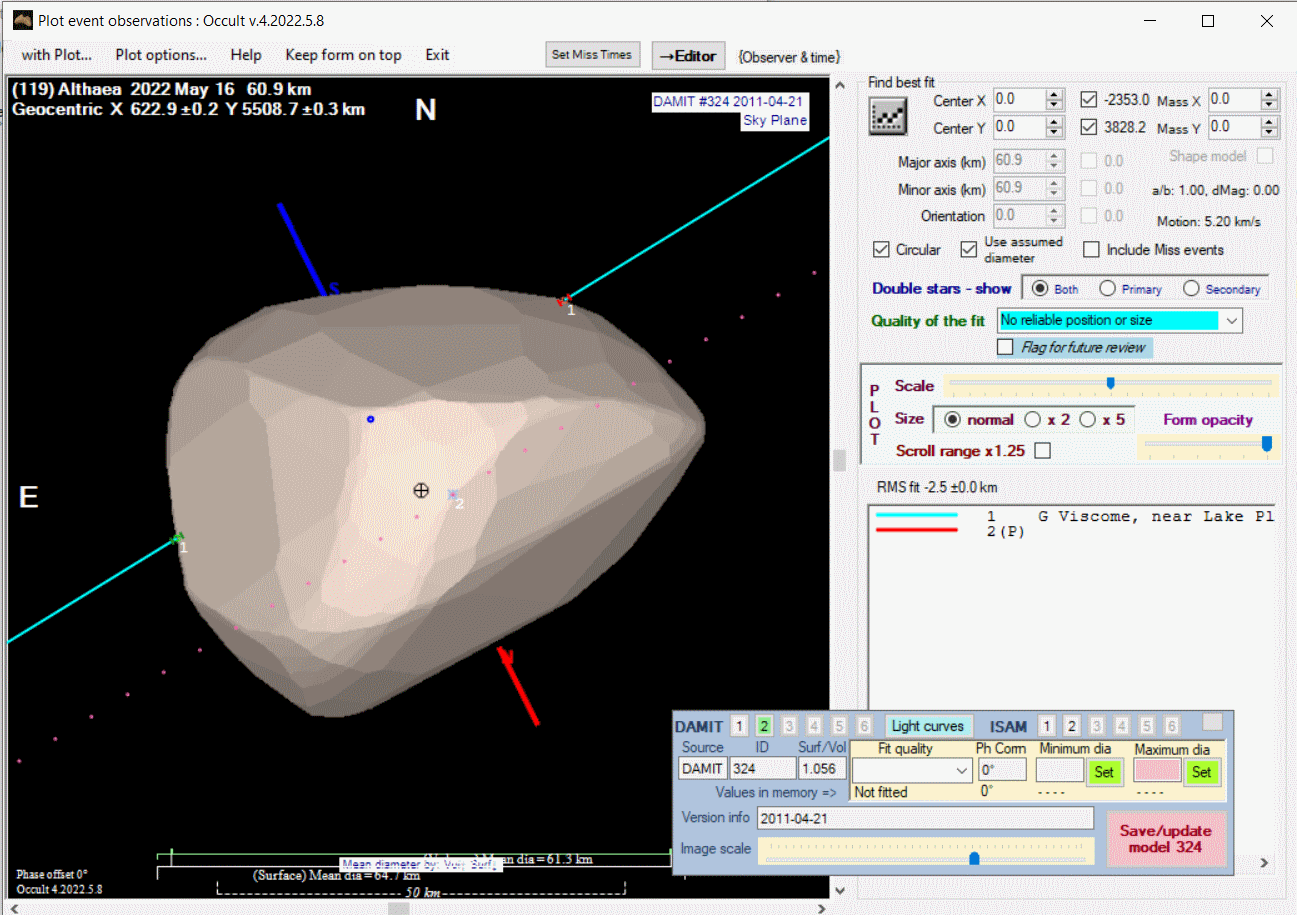Image resolution: width=1297 pixels, height=915 pixels.
Task: Click the Version info text field
Action: coord(925,818)
